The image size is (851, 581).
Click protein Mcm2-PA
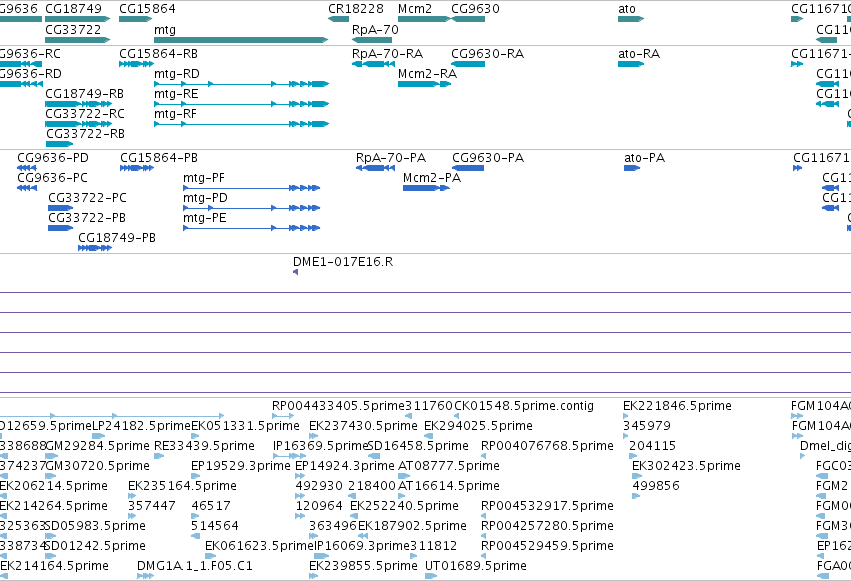coord(426,188)
